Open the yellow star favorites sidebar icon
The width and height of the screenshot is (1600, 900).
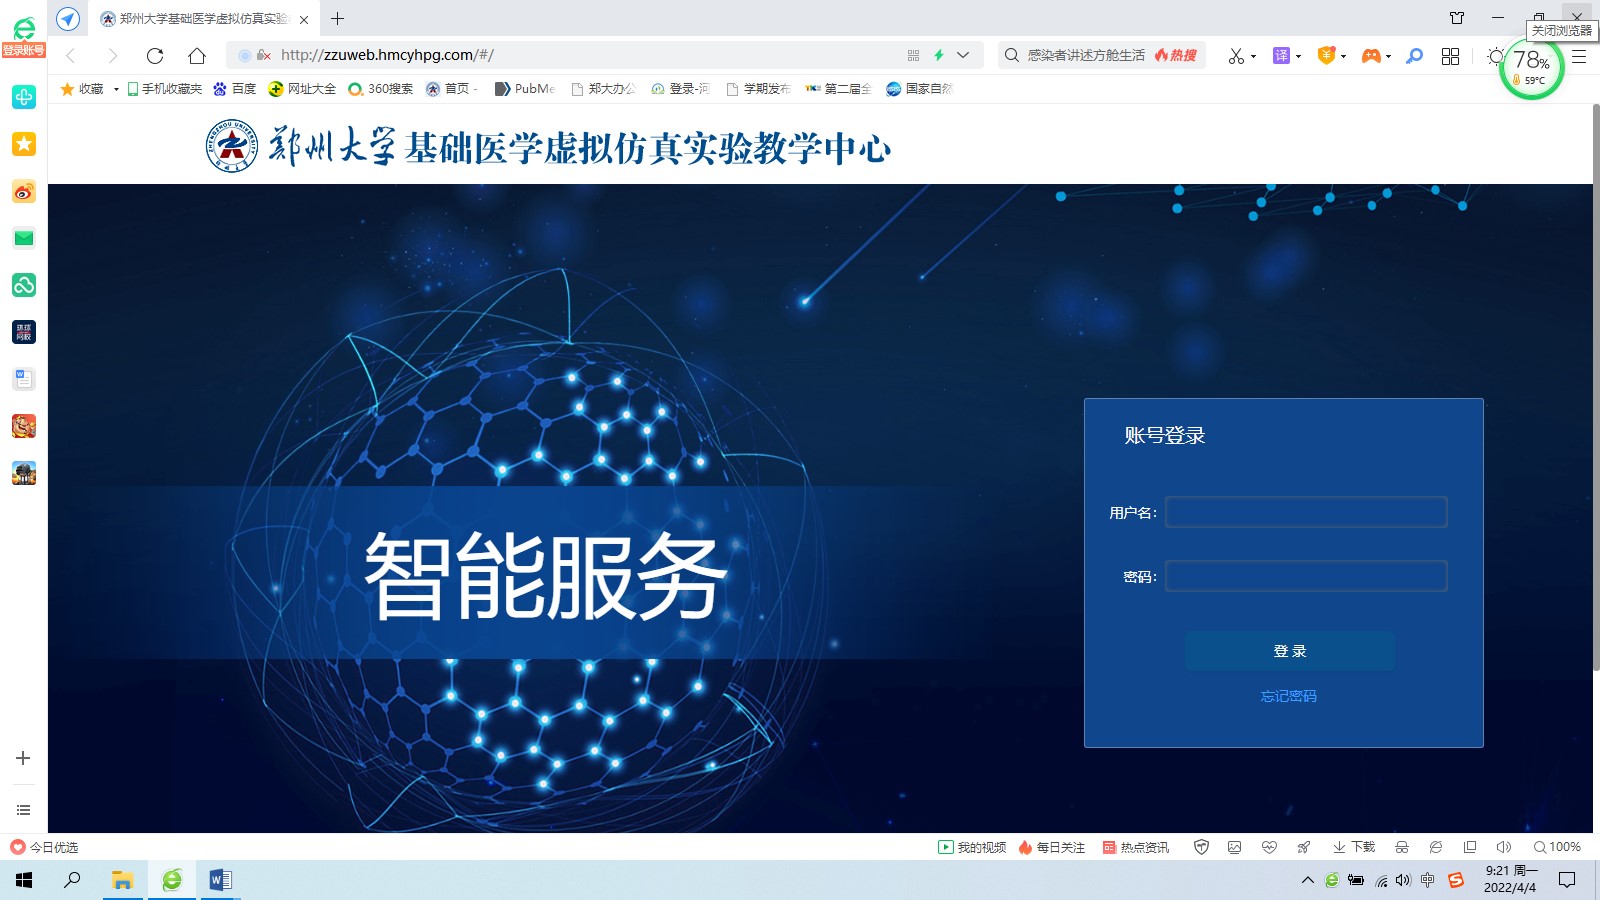tap(24, 144)
